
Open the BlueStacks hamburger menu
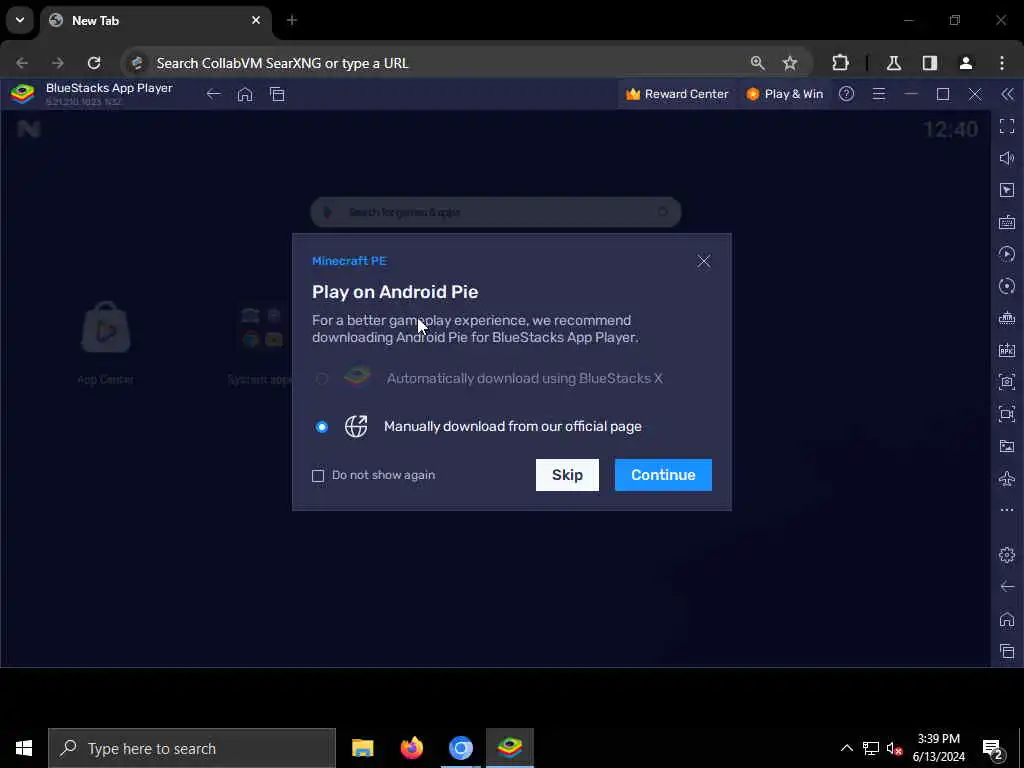tap(879, 94)
